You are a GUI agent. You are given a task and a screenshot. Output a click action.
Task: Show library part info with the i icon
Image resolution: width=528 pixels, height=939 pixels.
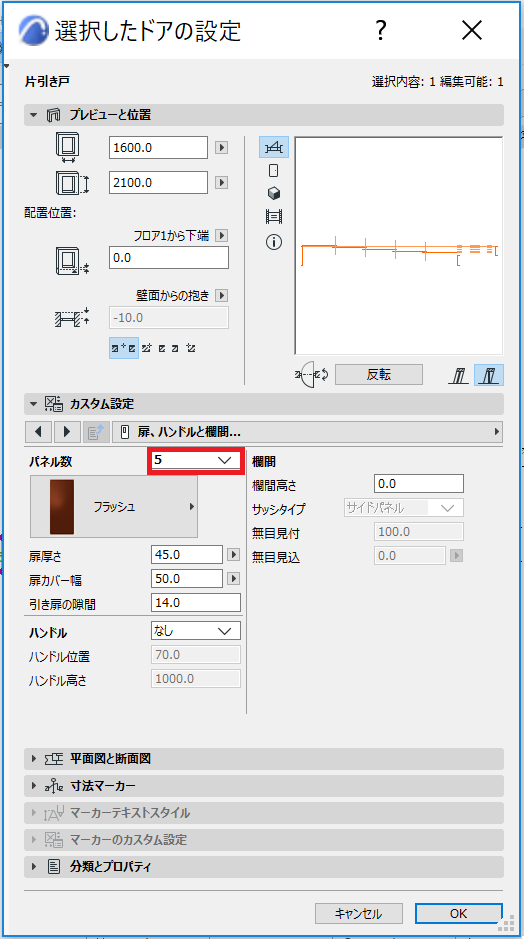[x=274, y=242]
